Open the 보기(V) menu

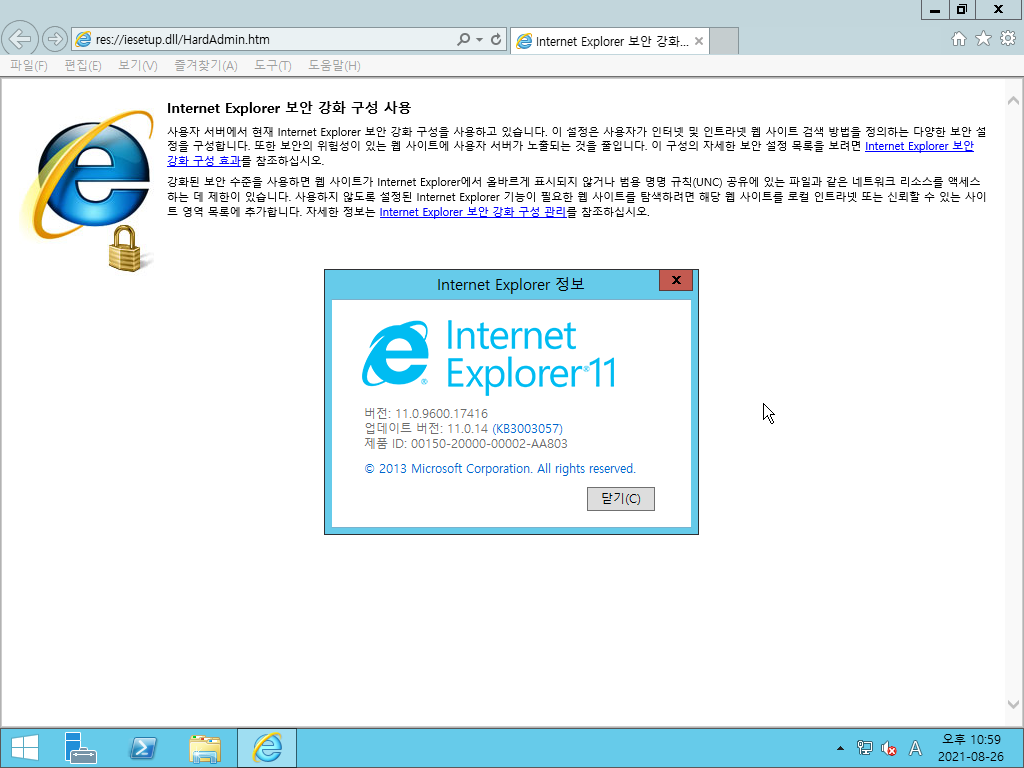[x=138, y=65]
